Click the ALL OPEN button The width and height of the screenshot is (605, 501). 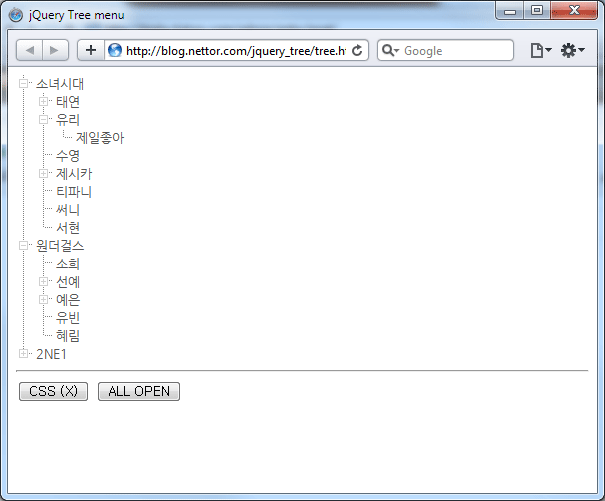tap(139, 391)
